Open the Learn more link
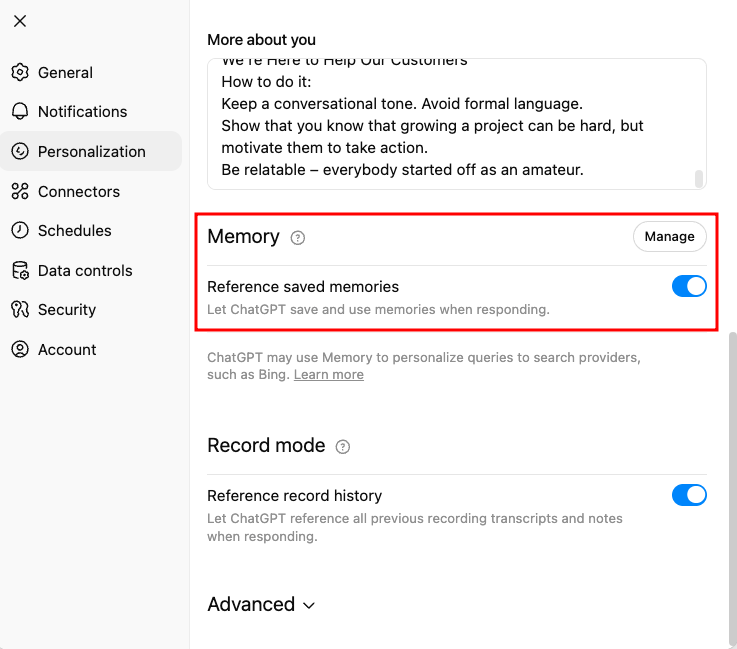The image size is (737, 649). click(x=328, y=375)
